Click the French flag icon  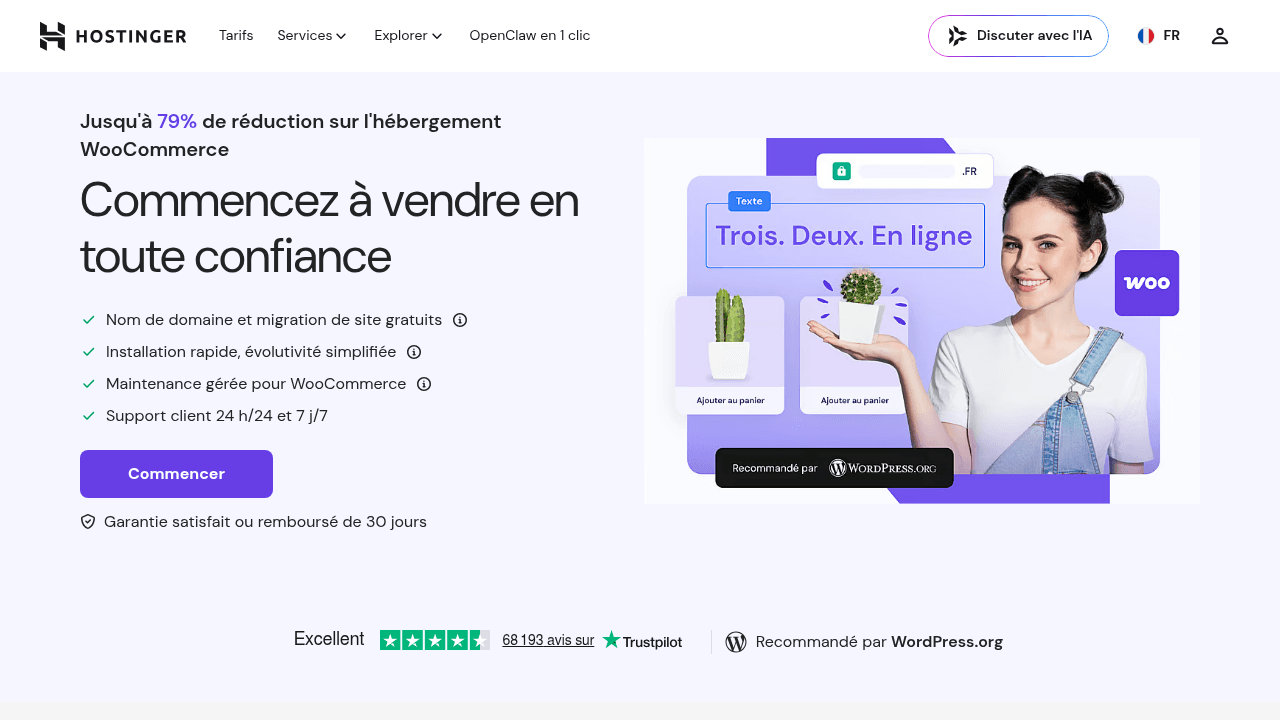1146,36
